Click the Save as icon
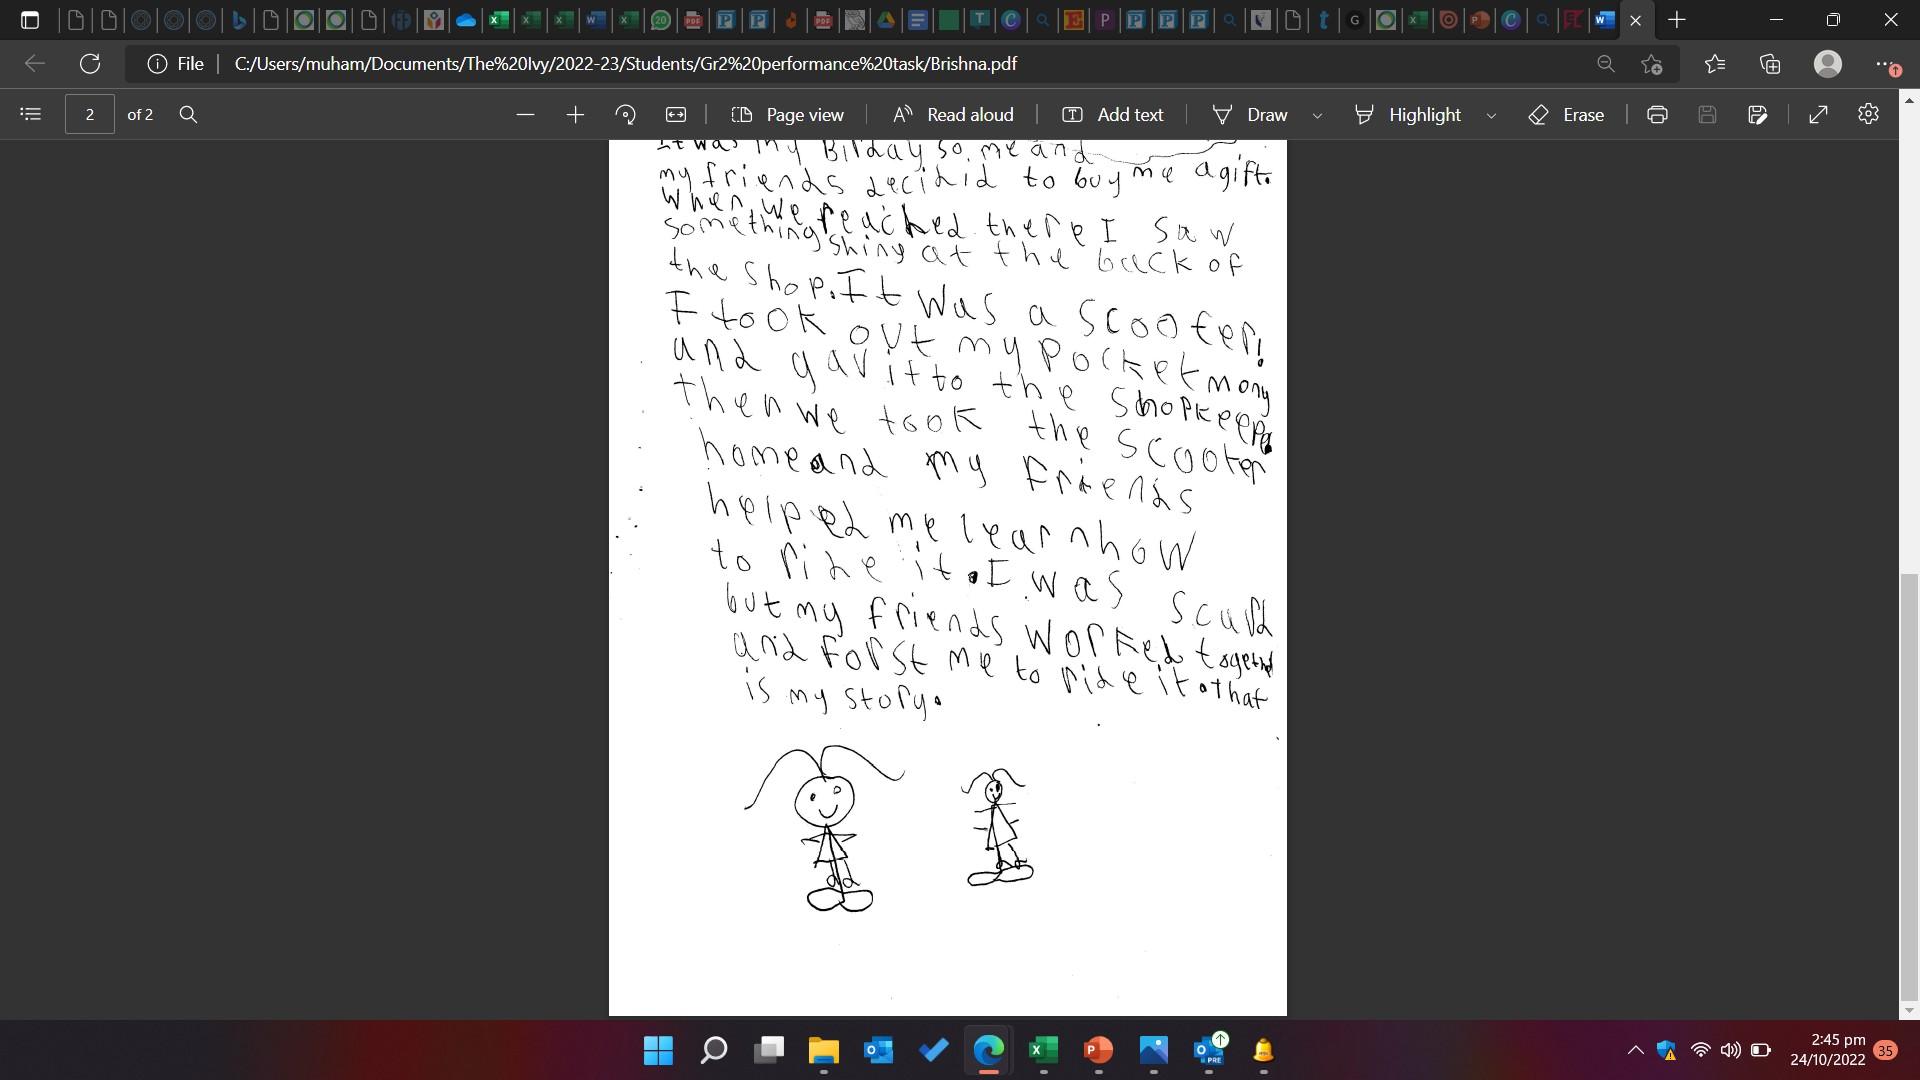The width and height of the screenshot is (1920, 1080). pyautogui.click(x=1757, y=114)
